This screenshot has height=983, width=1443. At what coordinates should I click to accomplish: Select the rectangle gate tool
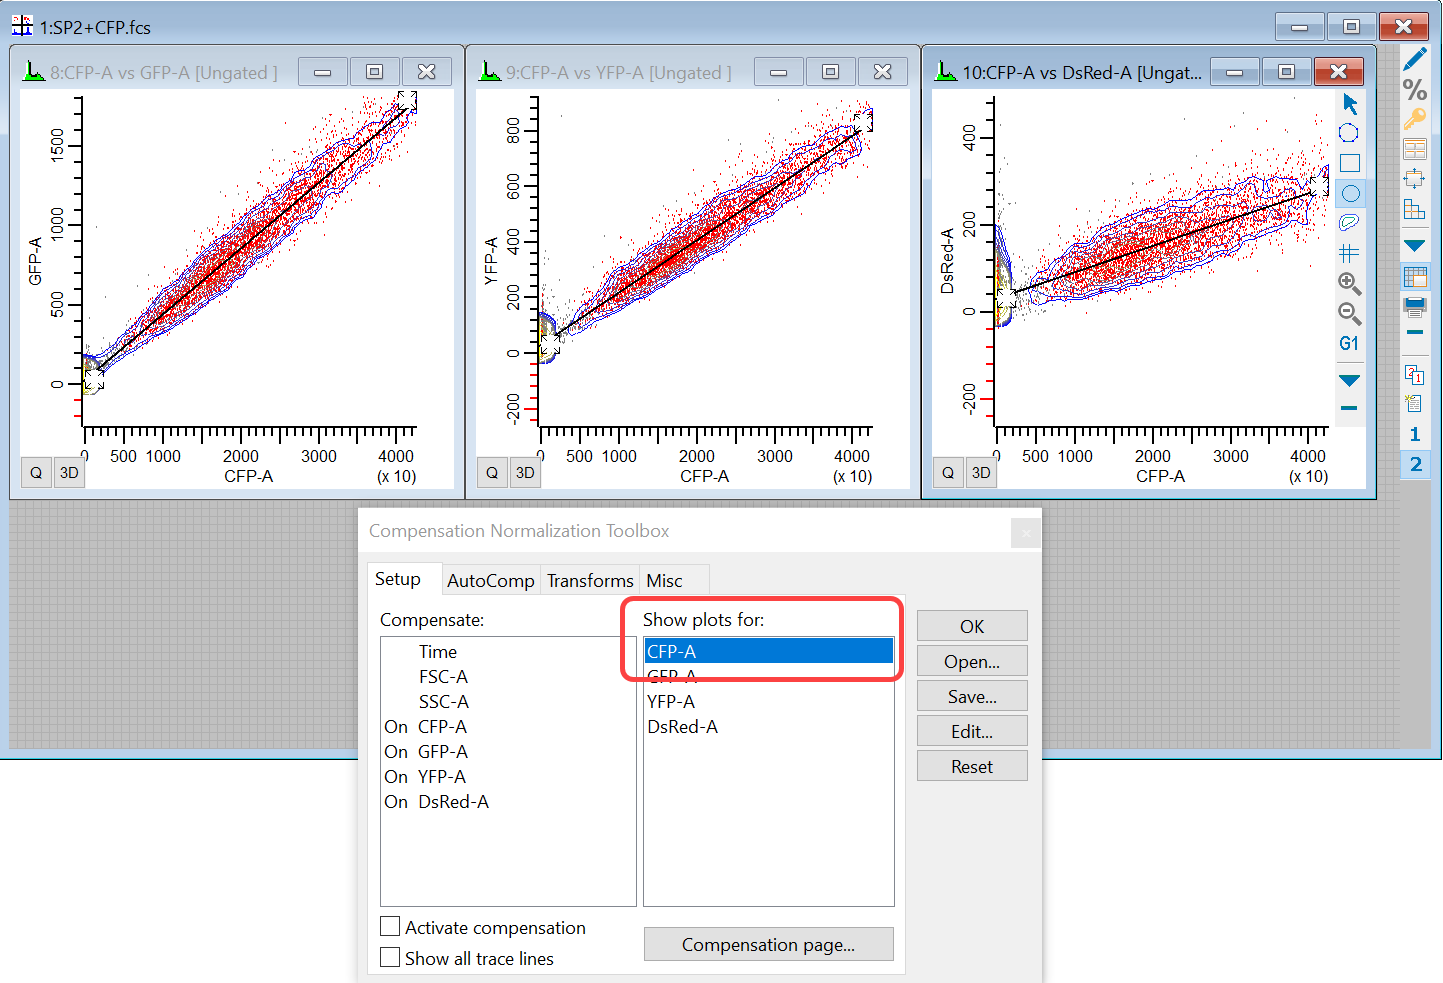click(x=1350, y=163)
